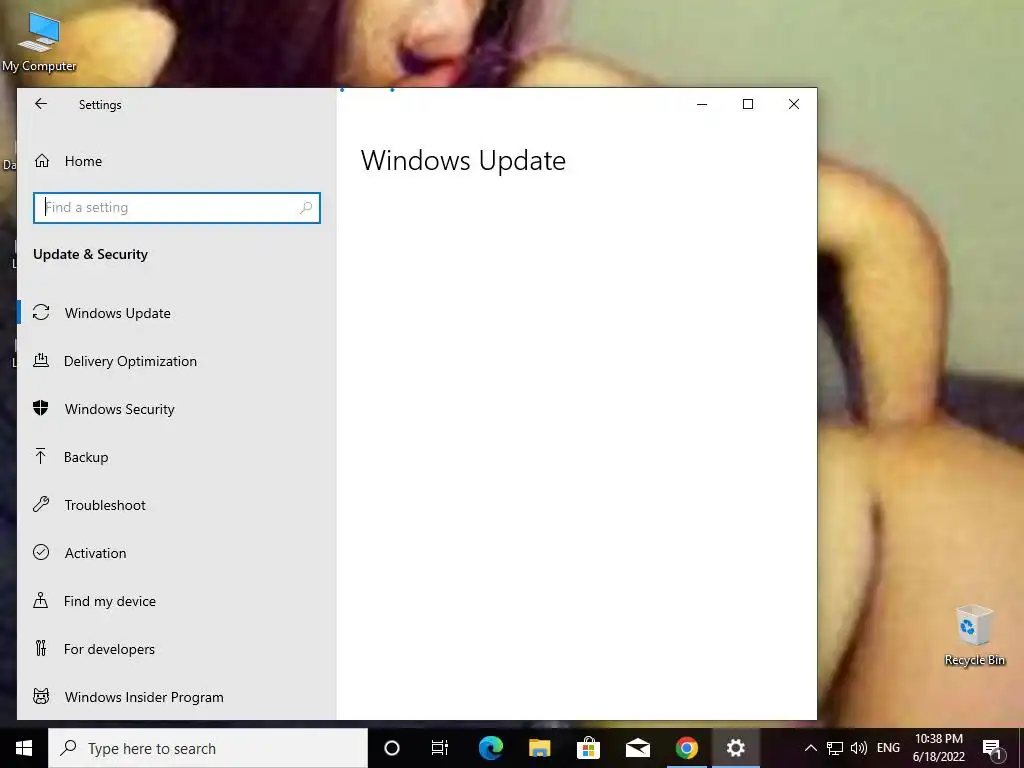The height and width of the screenshot is (768, 1024).
Task: Click the Find a setting search field
Action: point(176,208)
